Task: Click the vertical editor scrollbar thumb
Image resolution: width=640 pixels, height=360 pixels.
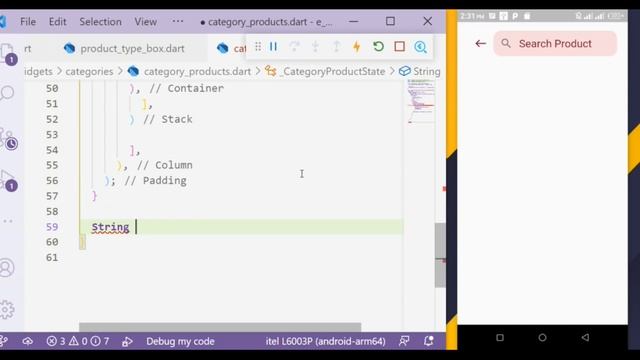Action: pos(440,255)
